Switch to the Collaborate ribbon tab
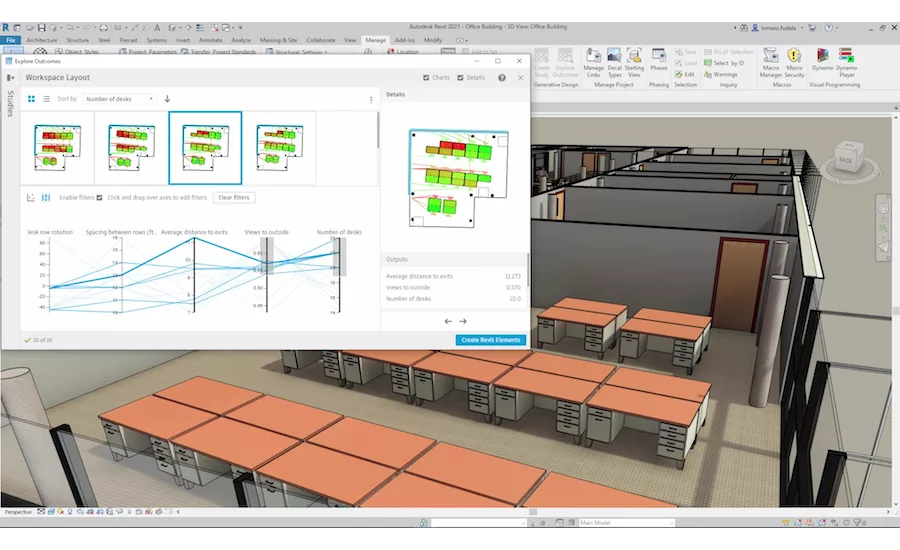 (320, 40)
